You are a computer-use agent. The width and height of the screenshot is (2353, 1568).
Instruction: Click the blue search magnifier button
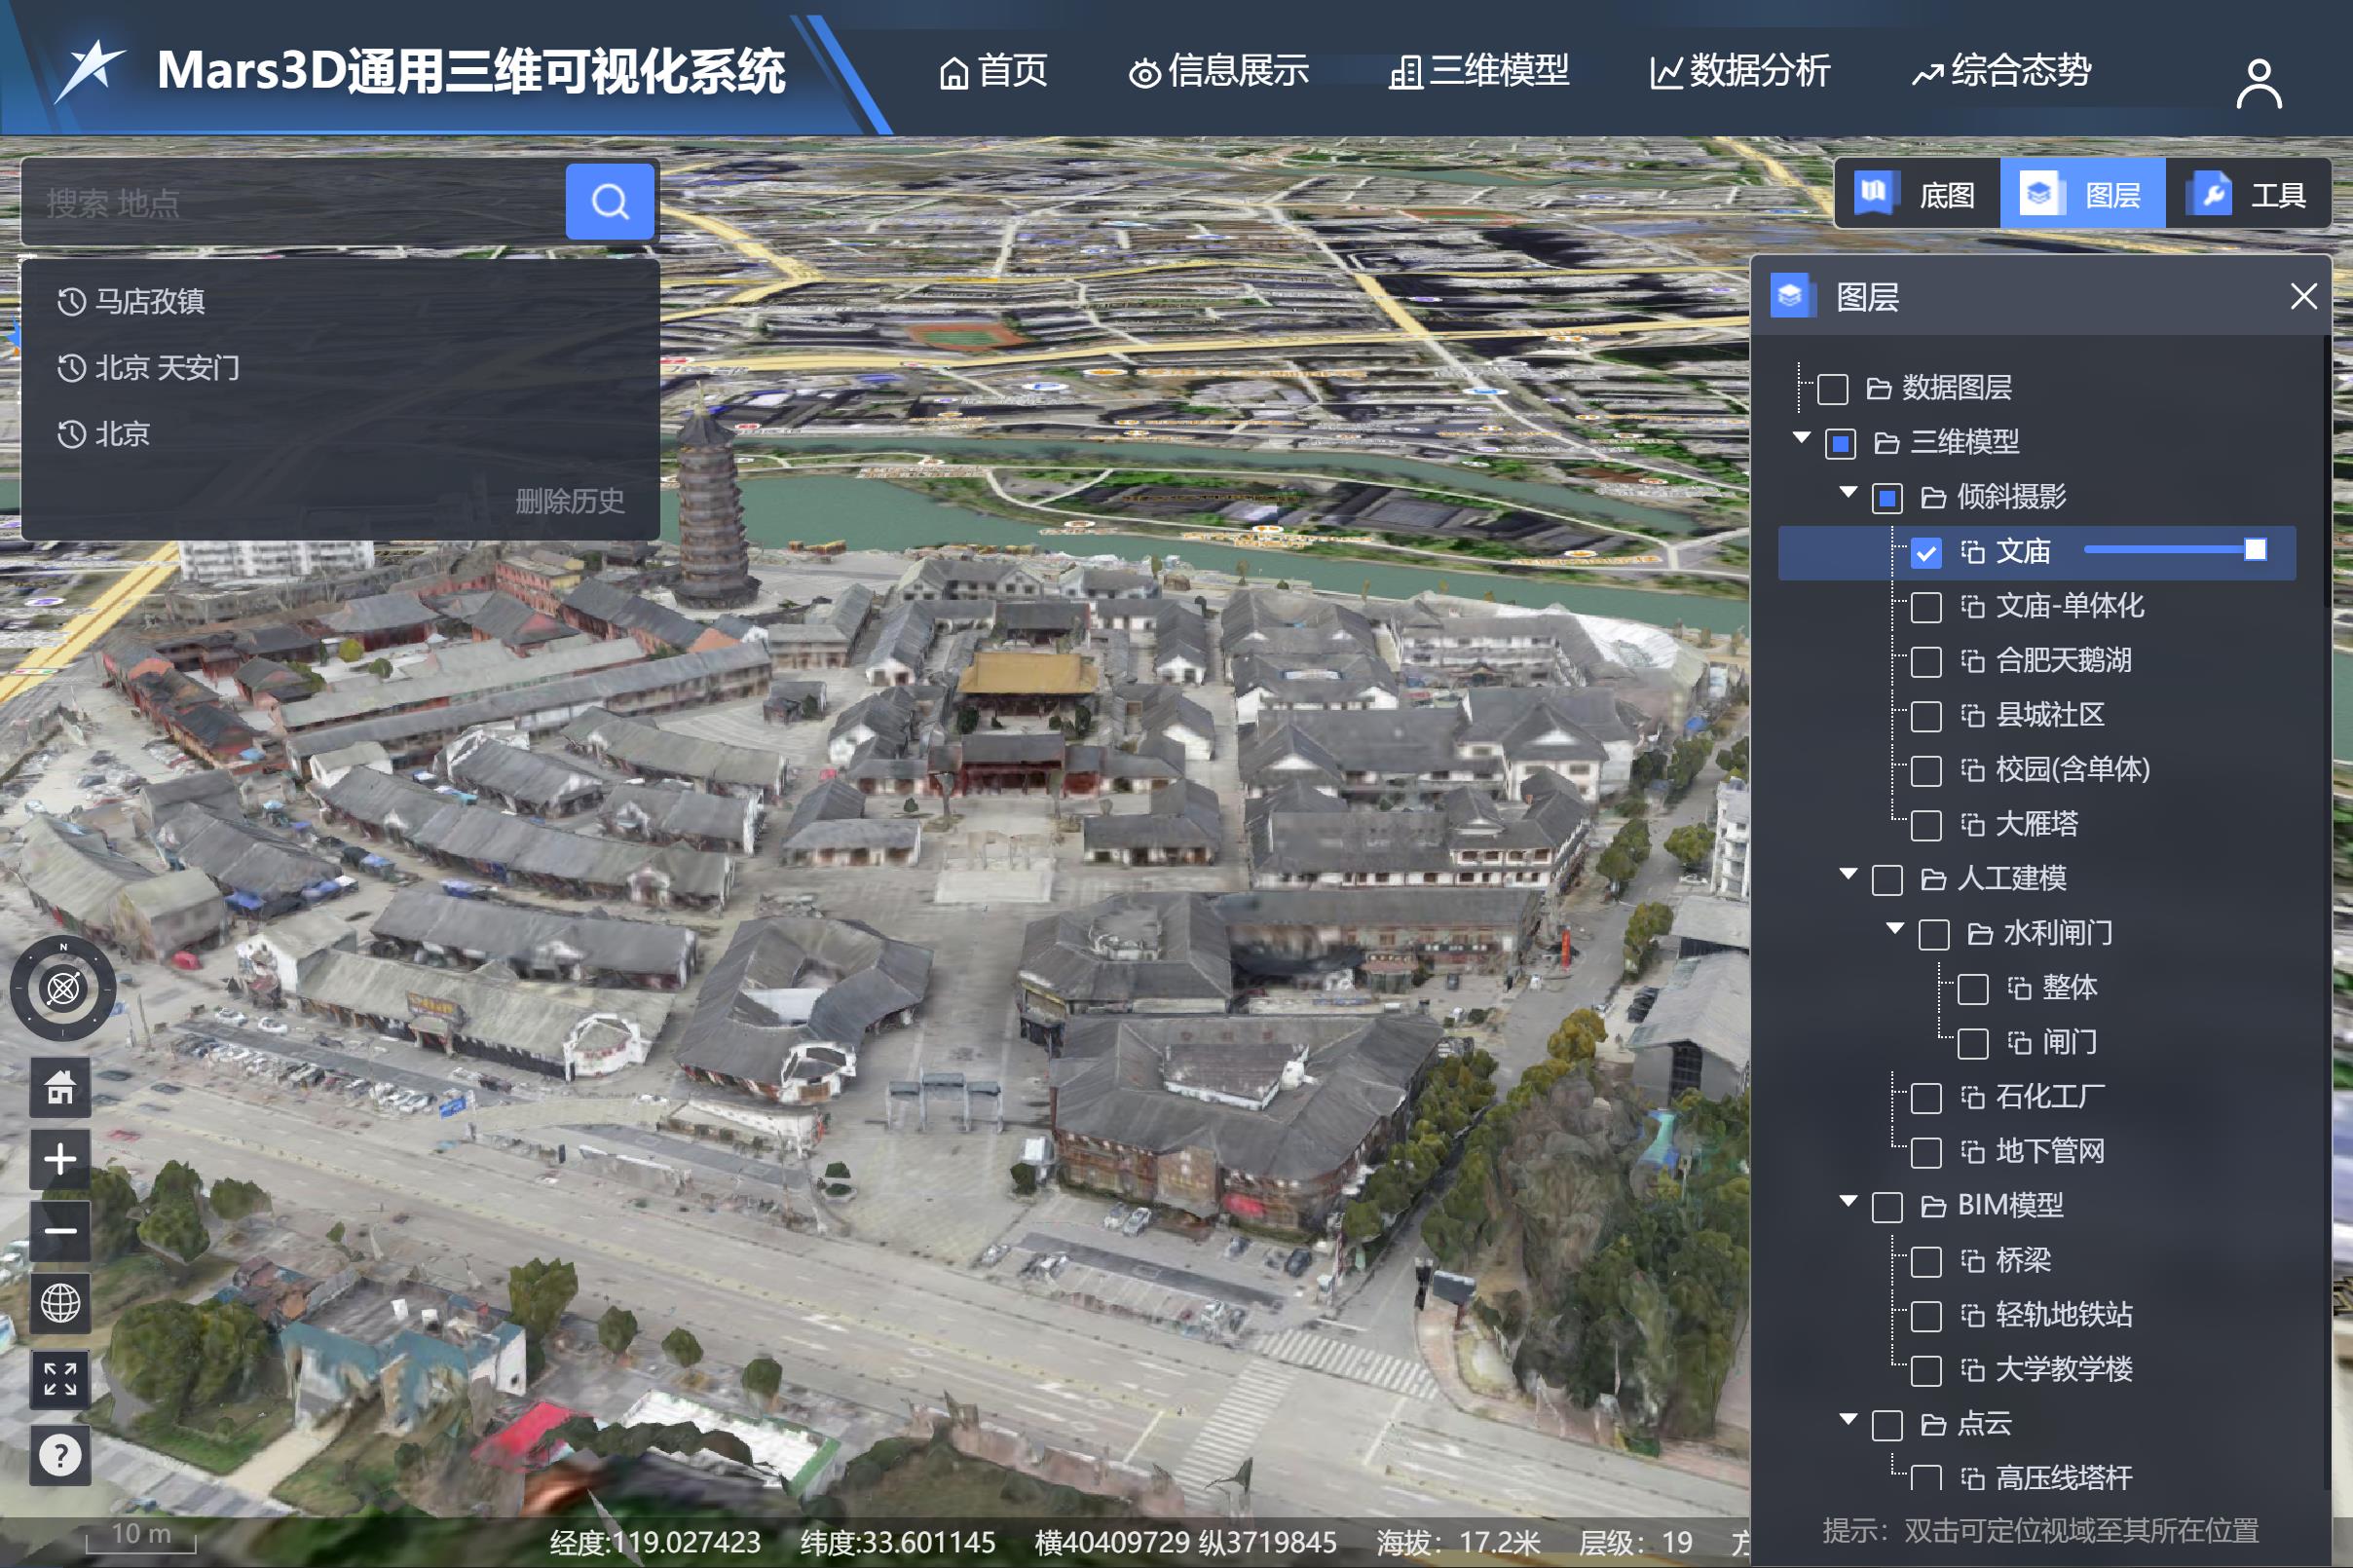coord(609,202)
